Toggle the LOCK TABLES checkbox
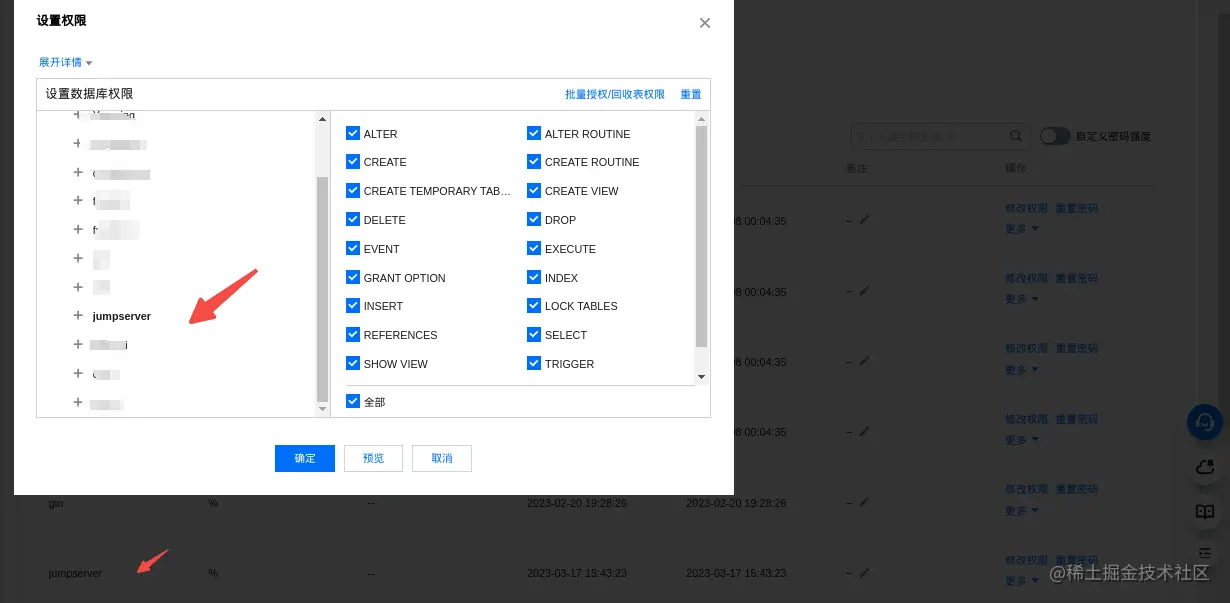 534,306
